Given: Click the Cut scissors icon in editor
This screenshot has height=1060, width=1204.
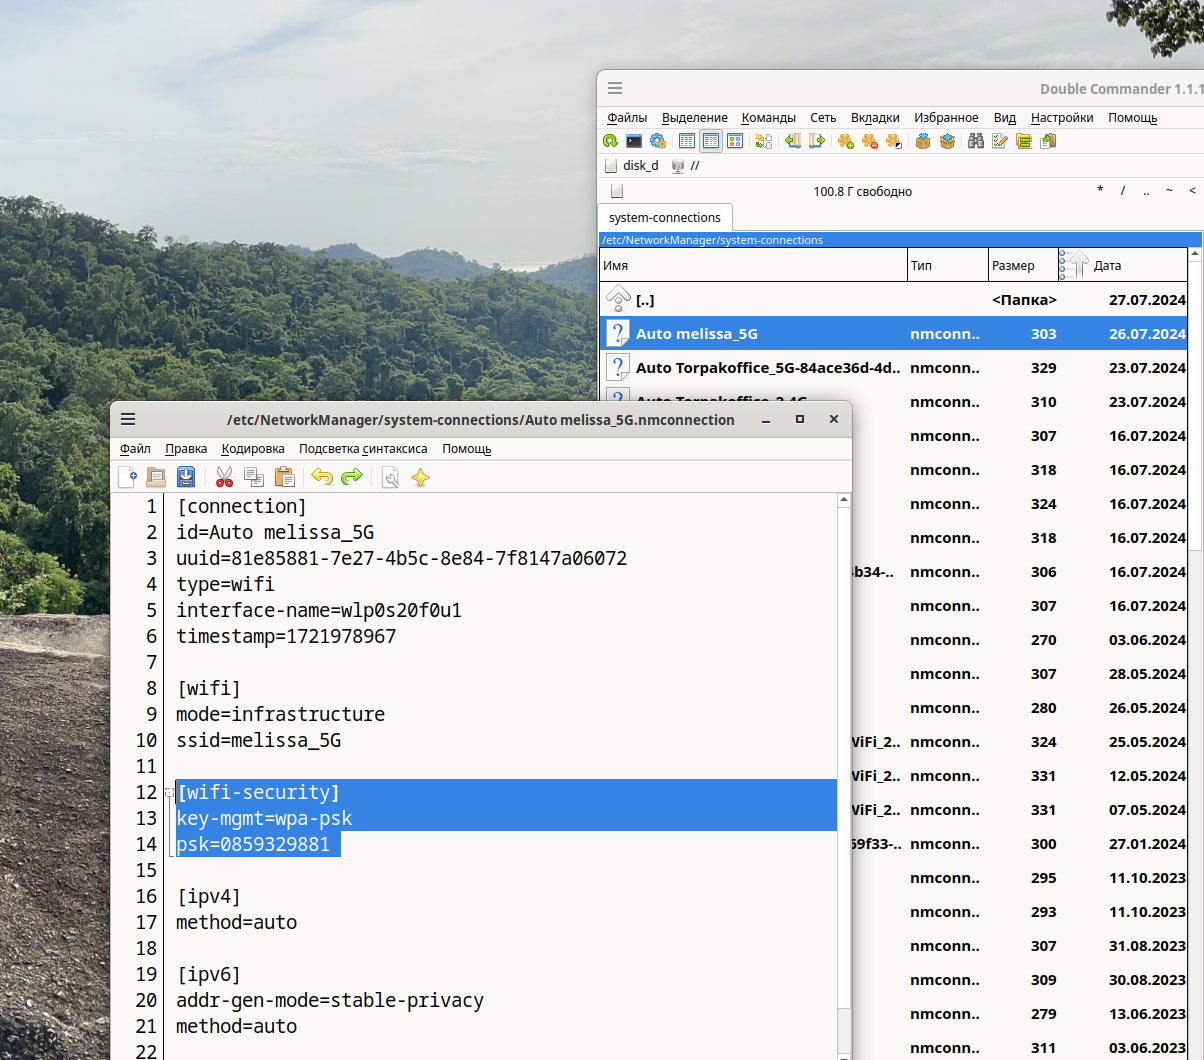Looking at the screenshot, I should (224, 477).
